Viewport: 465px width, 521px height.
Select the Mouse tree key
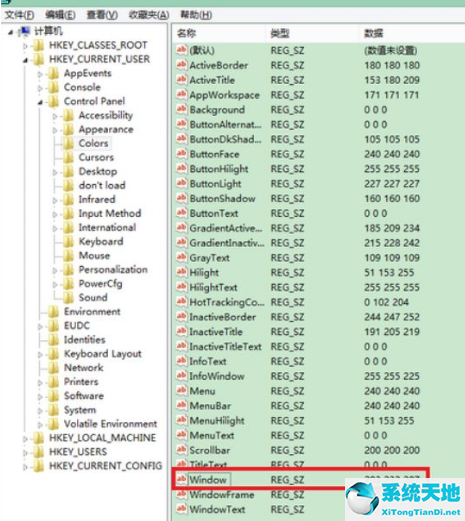click(94, 256)
